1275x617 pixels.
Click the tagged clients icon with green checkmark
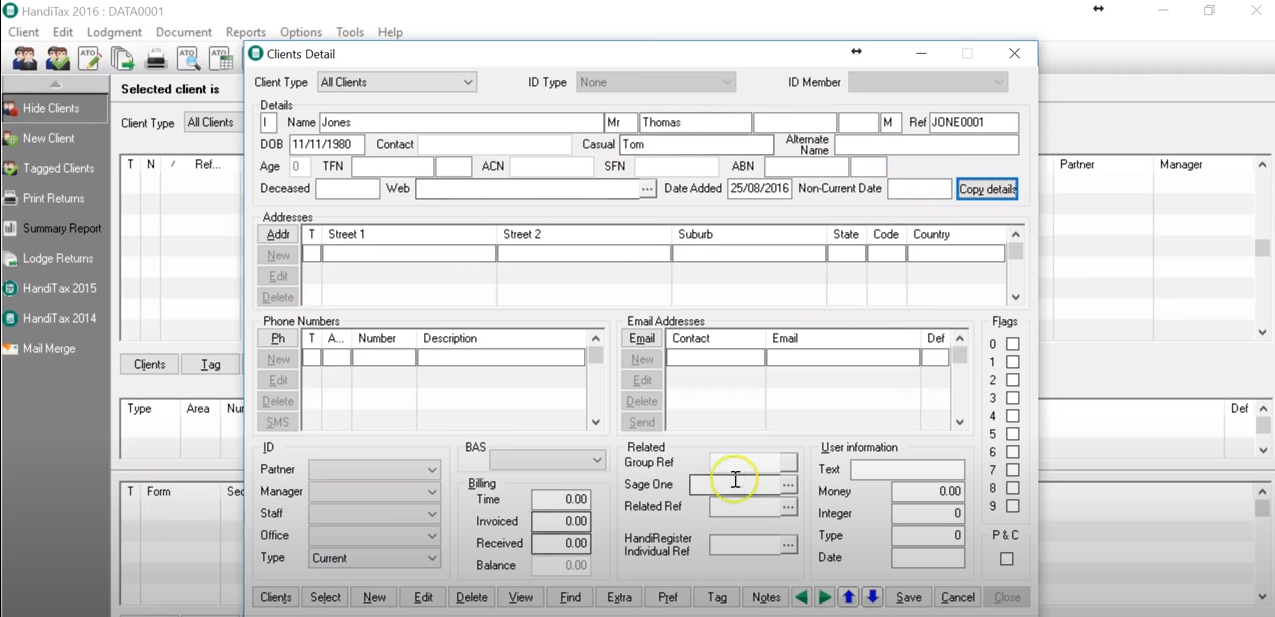click(58, 59)
